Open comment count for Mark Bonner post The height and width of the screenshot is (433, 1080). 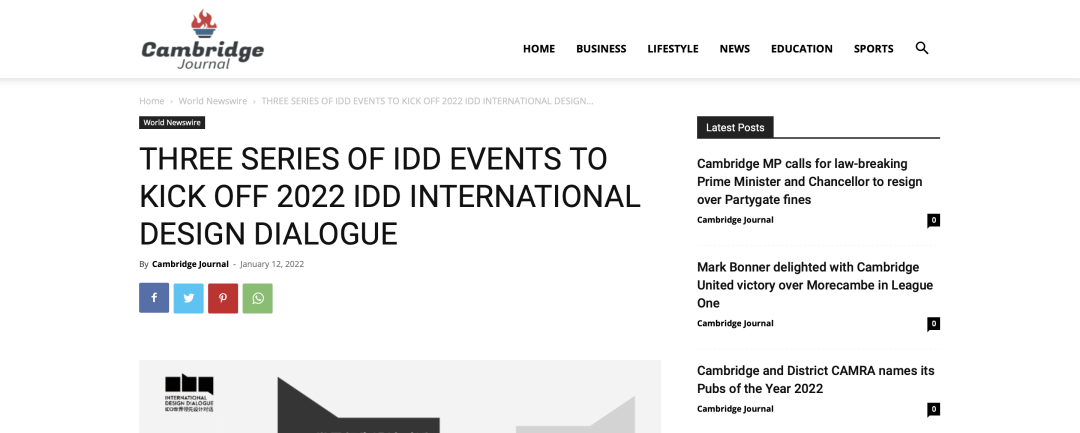tap(933, 324)
